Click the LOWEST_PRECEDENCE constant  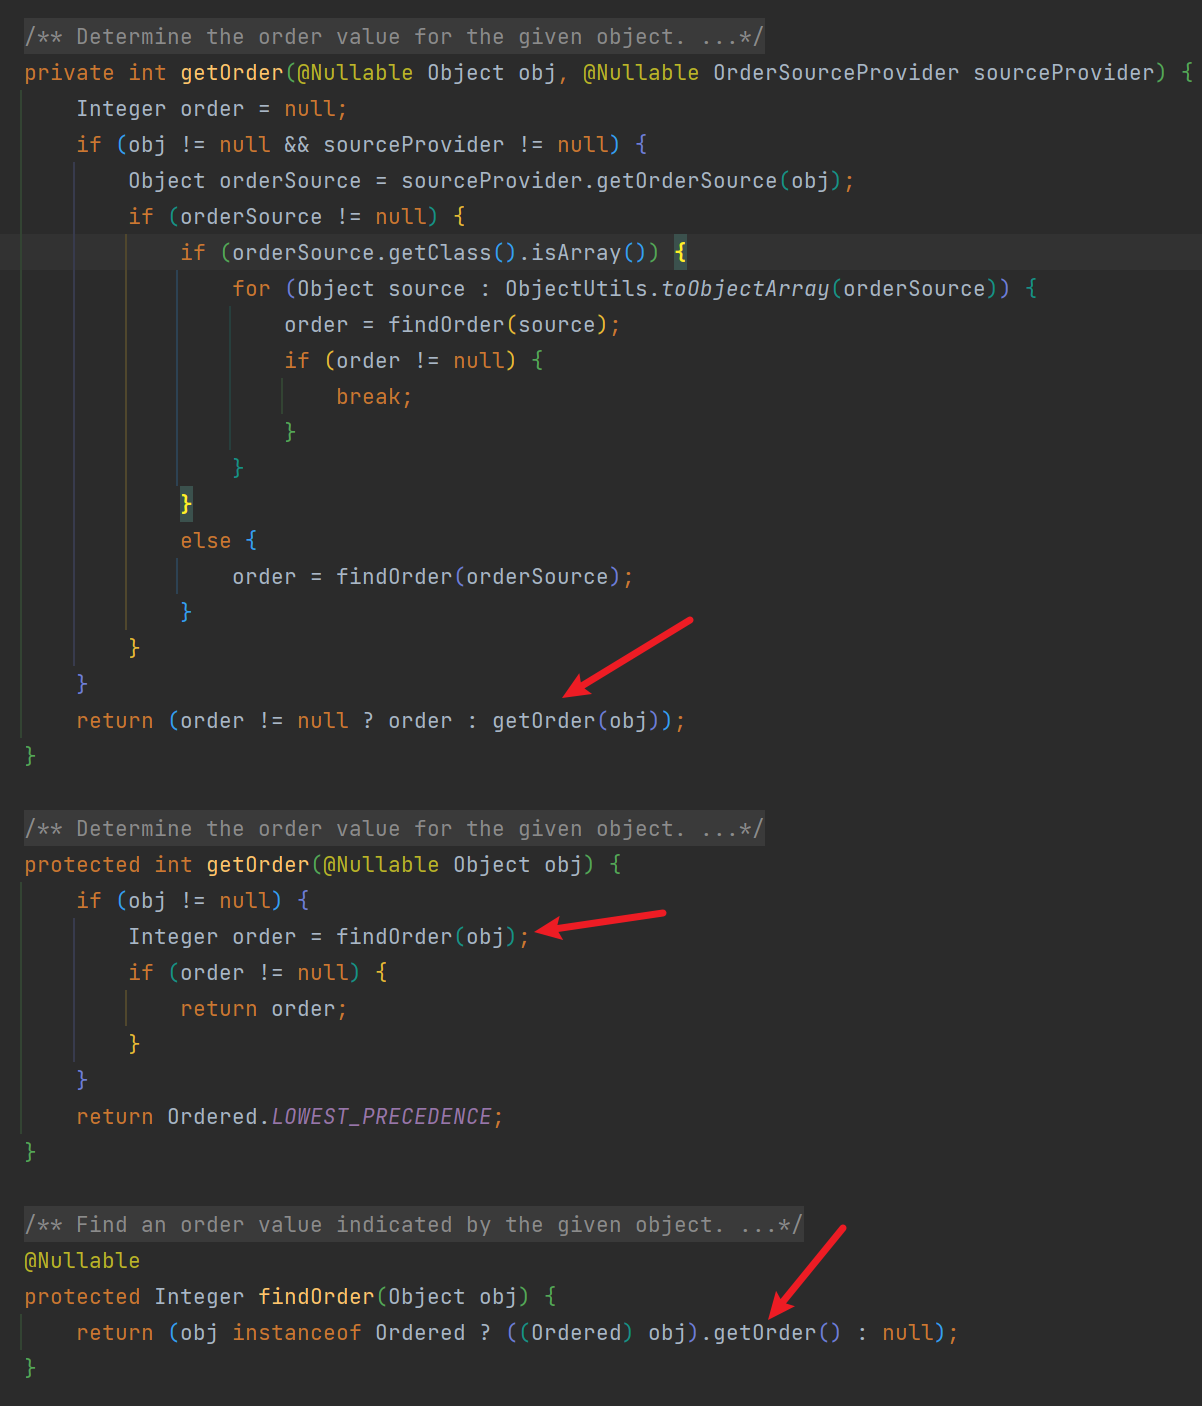click(381, 1117)
